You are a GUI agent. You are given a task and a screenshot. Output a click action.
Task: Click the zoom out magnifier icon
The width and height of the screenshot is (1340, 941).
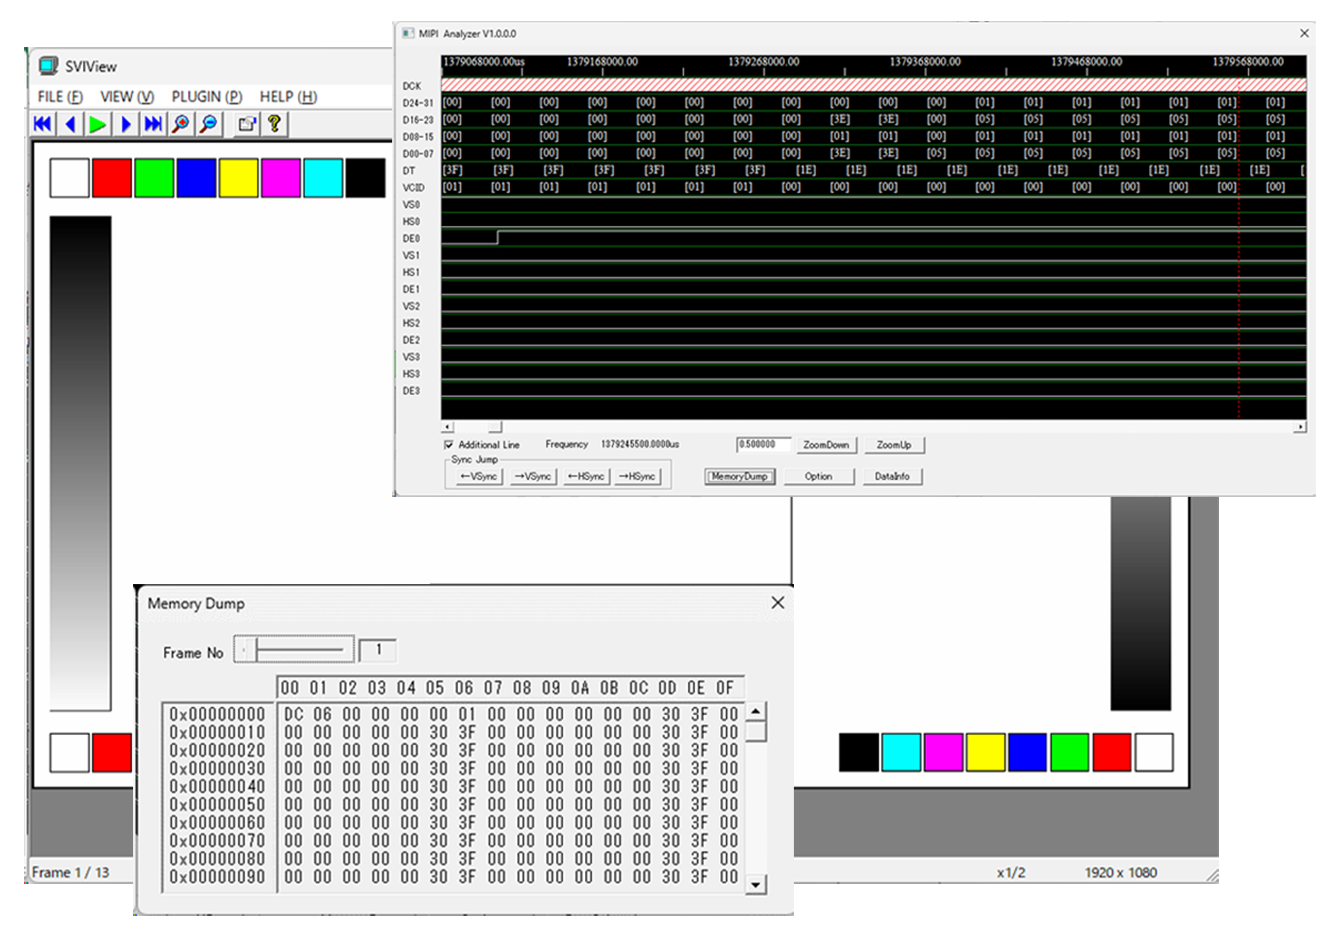(x=208, y=124)
